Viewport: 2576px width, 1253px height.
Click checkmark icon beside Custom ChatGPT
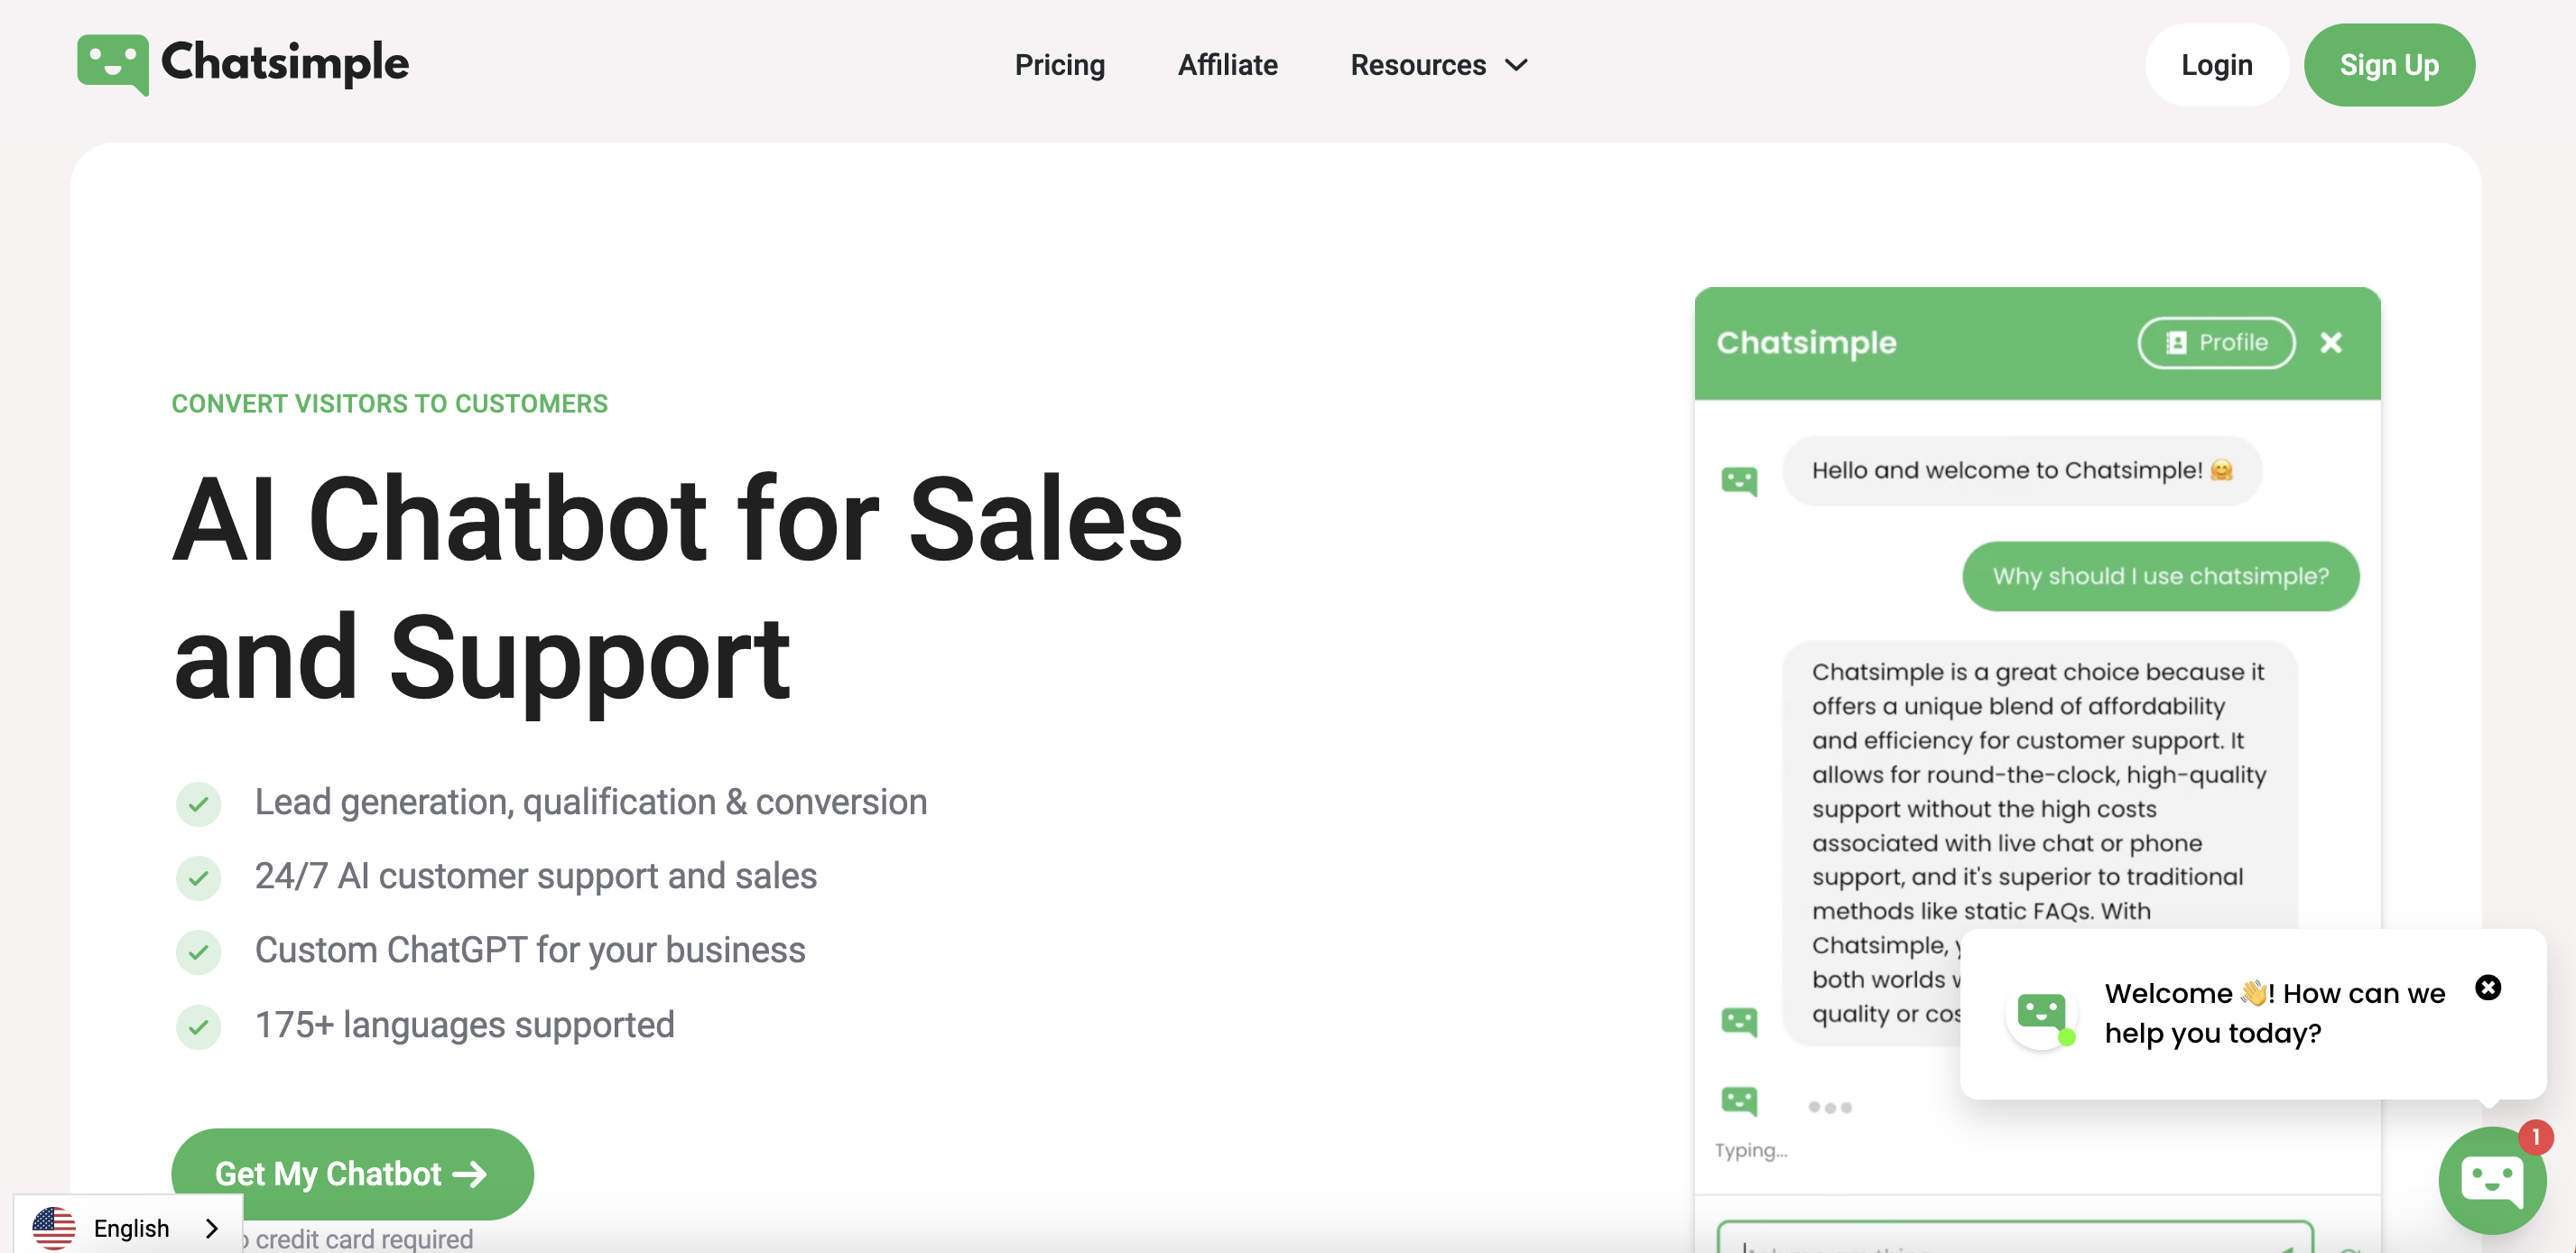click(198, 951)
